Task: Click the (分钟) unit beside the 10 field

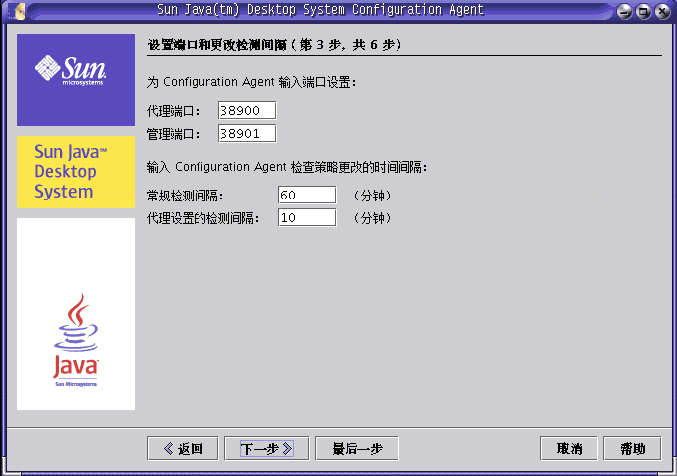Action: click(x=372, y=218)
